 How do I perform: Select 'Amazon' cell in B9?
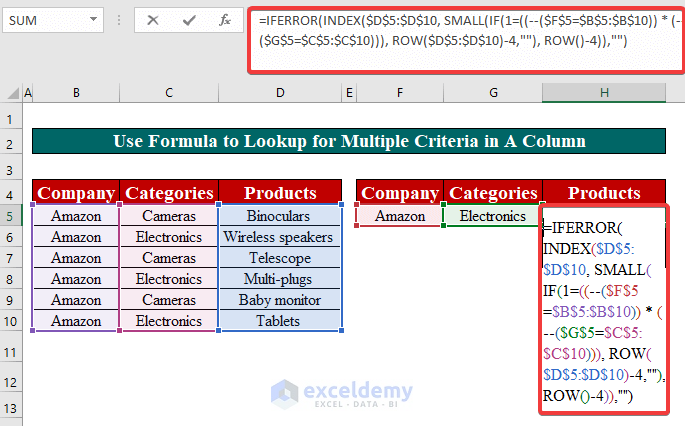coord(76,300)
